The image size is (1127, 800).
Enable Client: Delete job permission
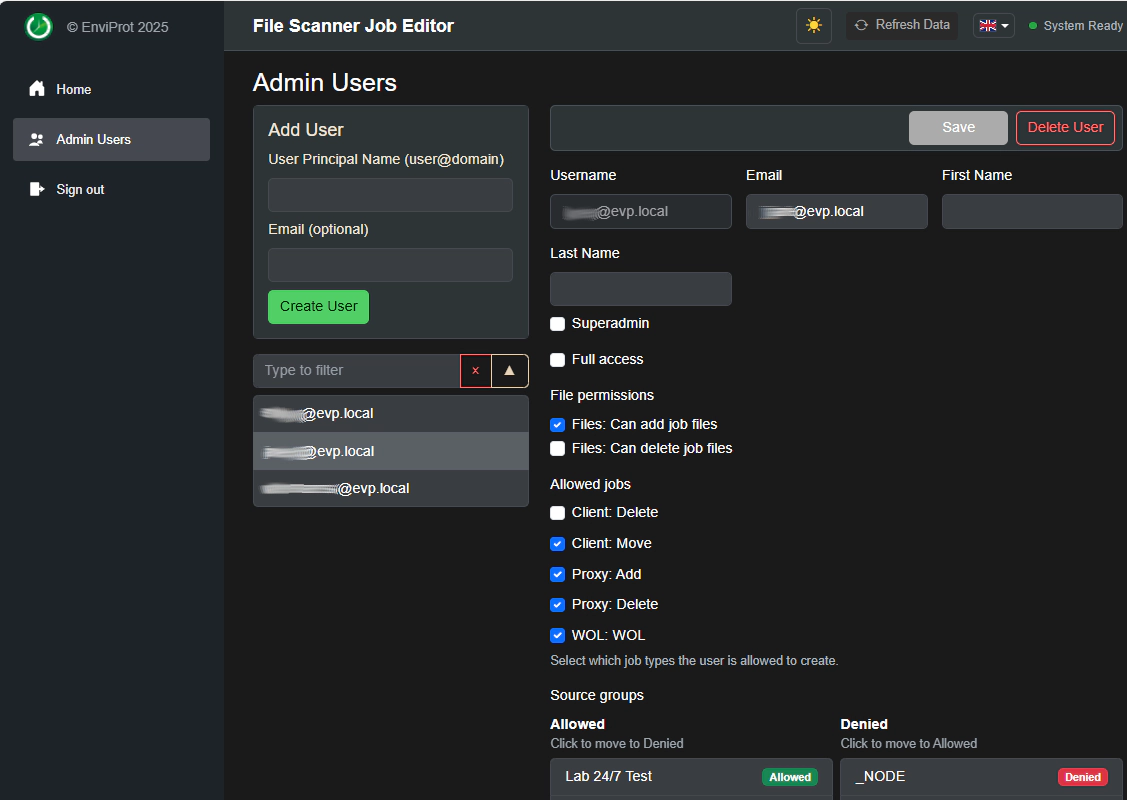(x=558, y=513)
